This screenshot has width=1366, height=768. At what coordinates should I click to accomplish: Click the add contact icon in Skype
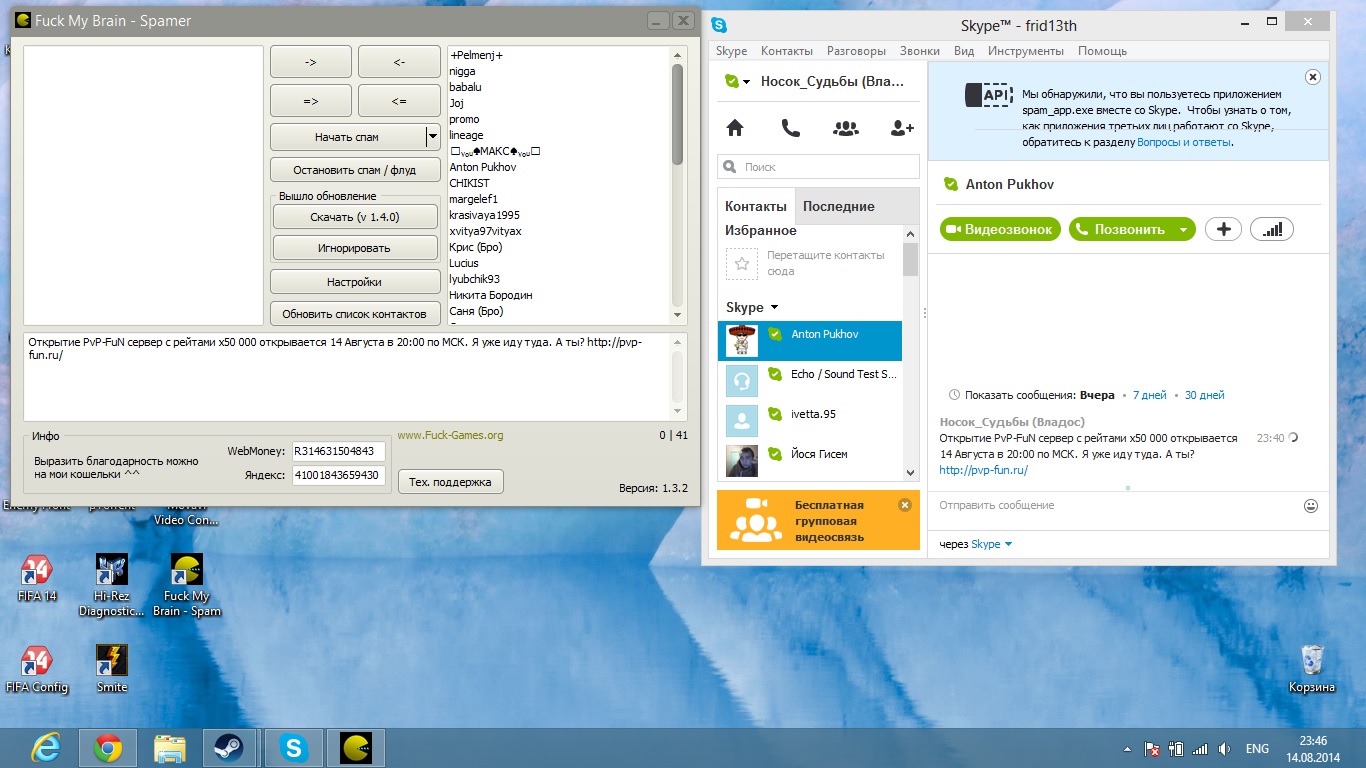tap(901, 128)
